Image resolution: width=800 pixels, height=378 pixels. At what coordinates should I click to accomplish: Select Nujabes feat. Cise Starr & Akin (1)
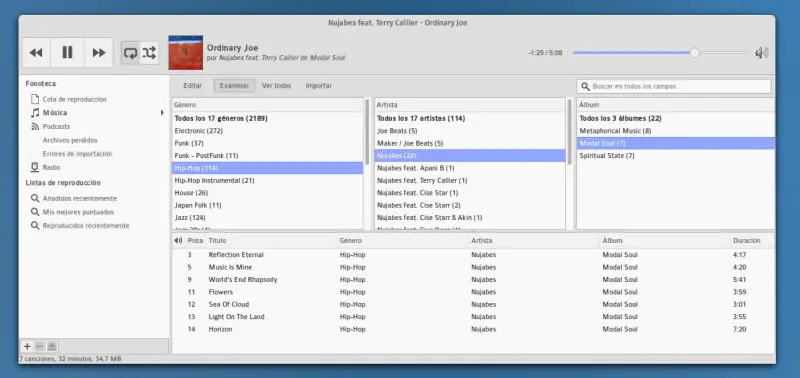(x=470, y=218)
